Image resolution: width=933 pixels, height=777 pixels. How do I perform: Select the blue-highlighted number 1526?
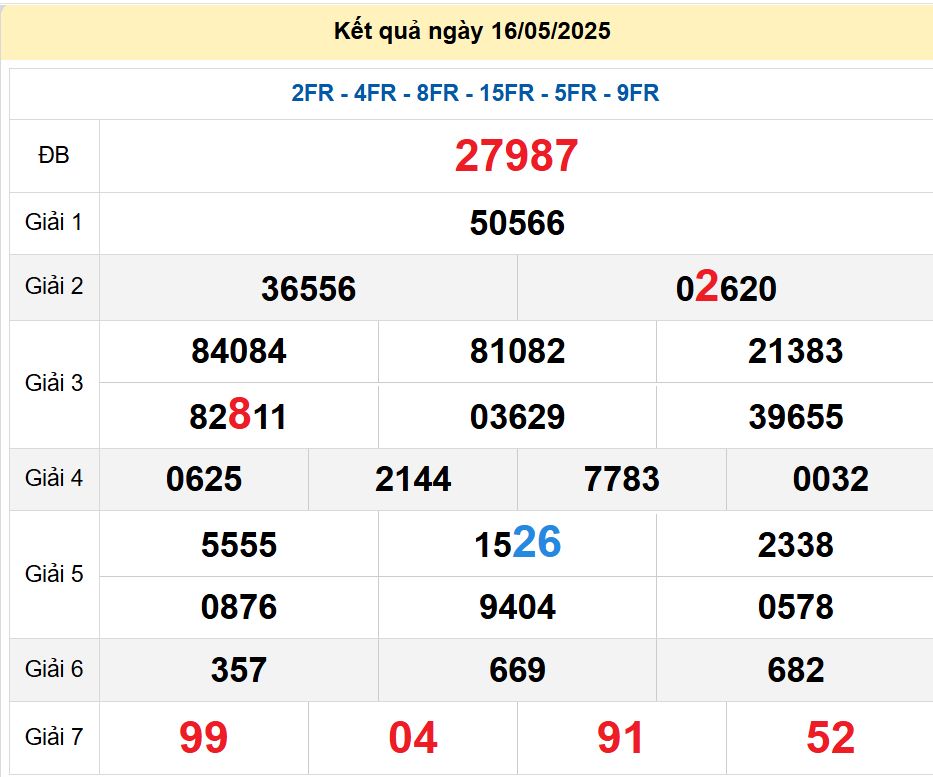click(x=516, y=545)
